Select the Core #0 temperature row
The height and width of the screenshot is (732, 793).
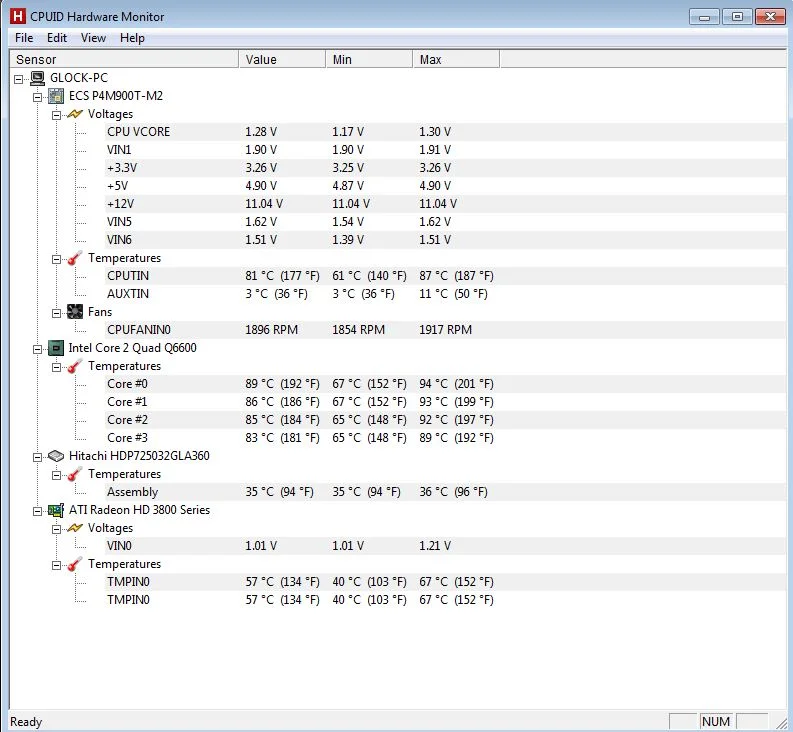click(x=446, y=384)
